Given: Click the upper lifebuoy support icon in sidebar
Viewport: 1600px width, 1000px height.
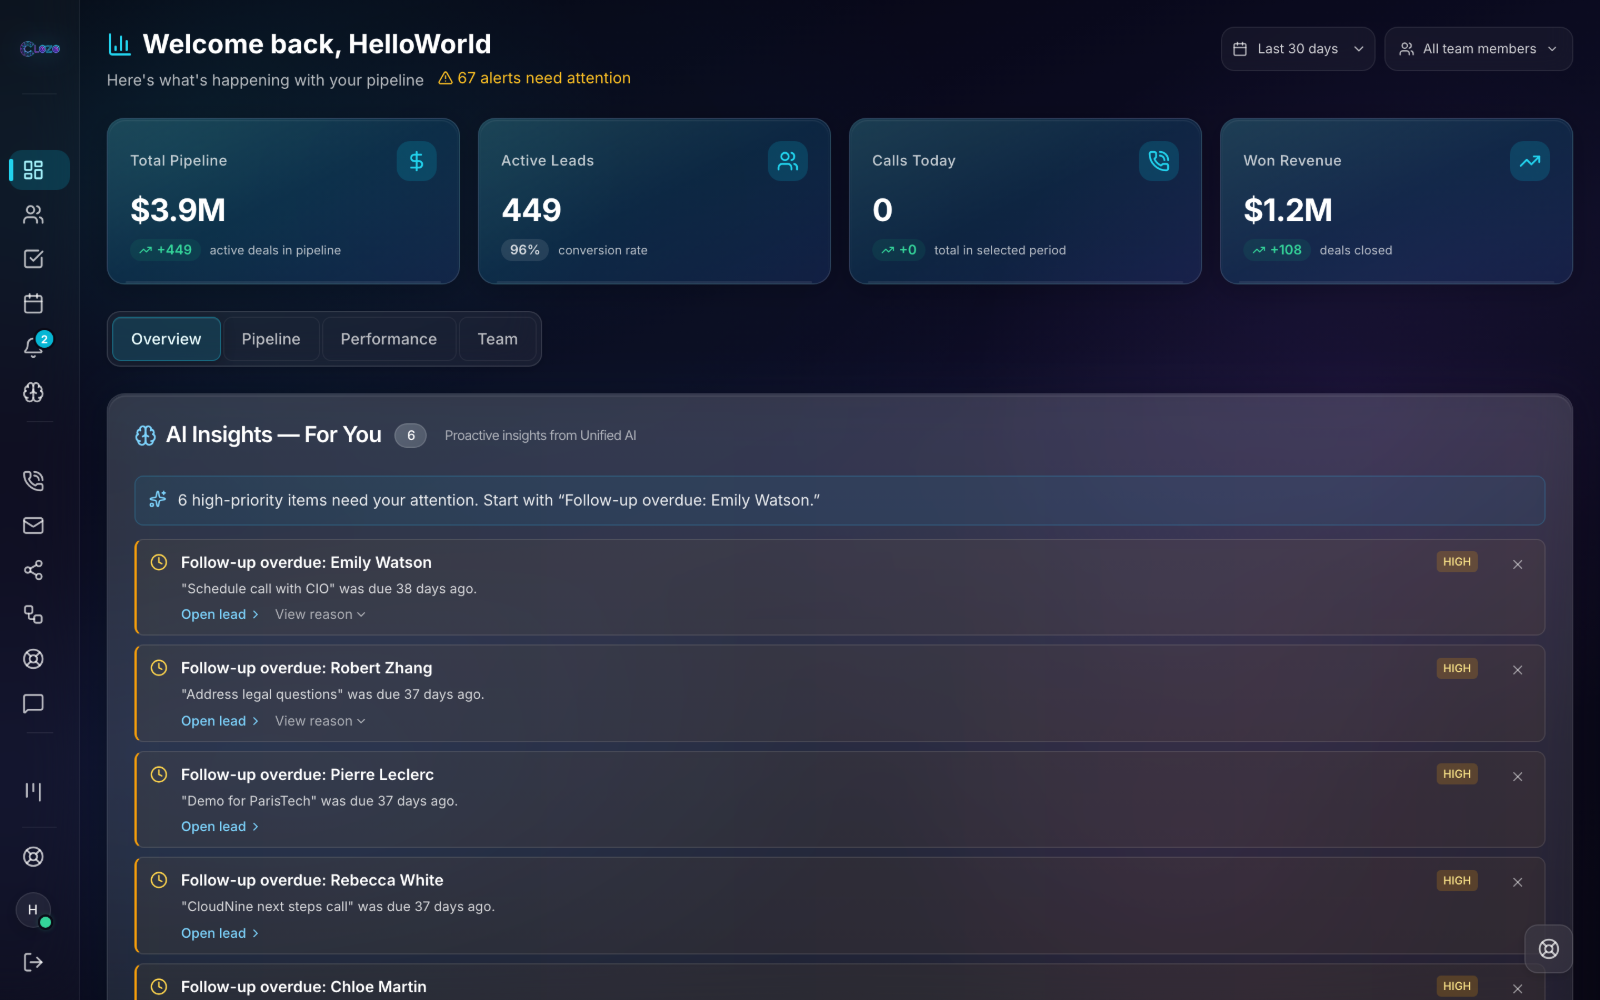Looking at the screenshot, I should 33,659.
